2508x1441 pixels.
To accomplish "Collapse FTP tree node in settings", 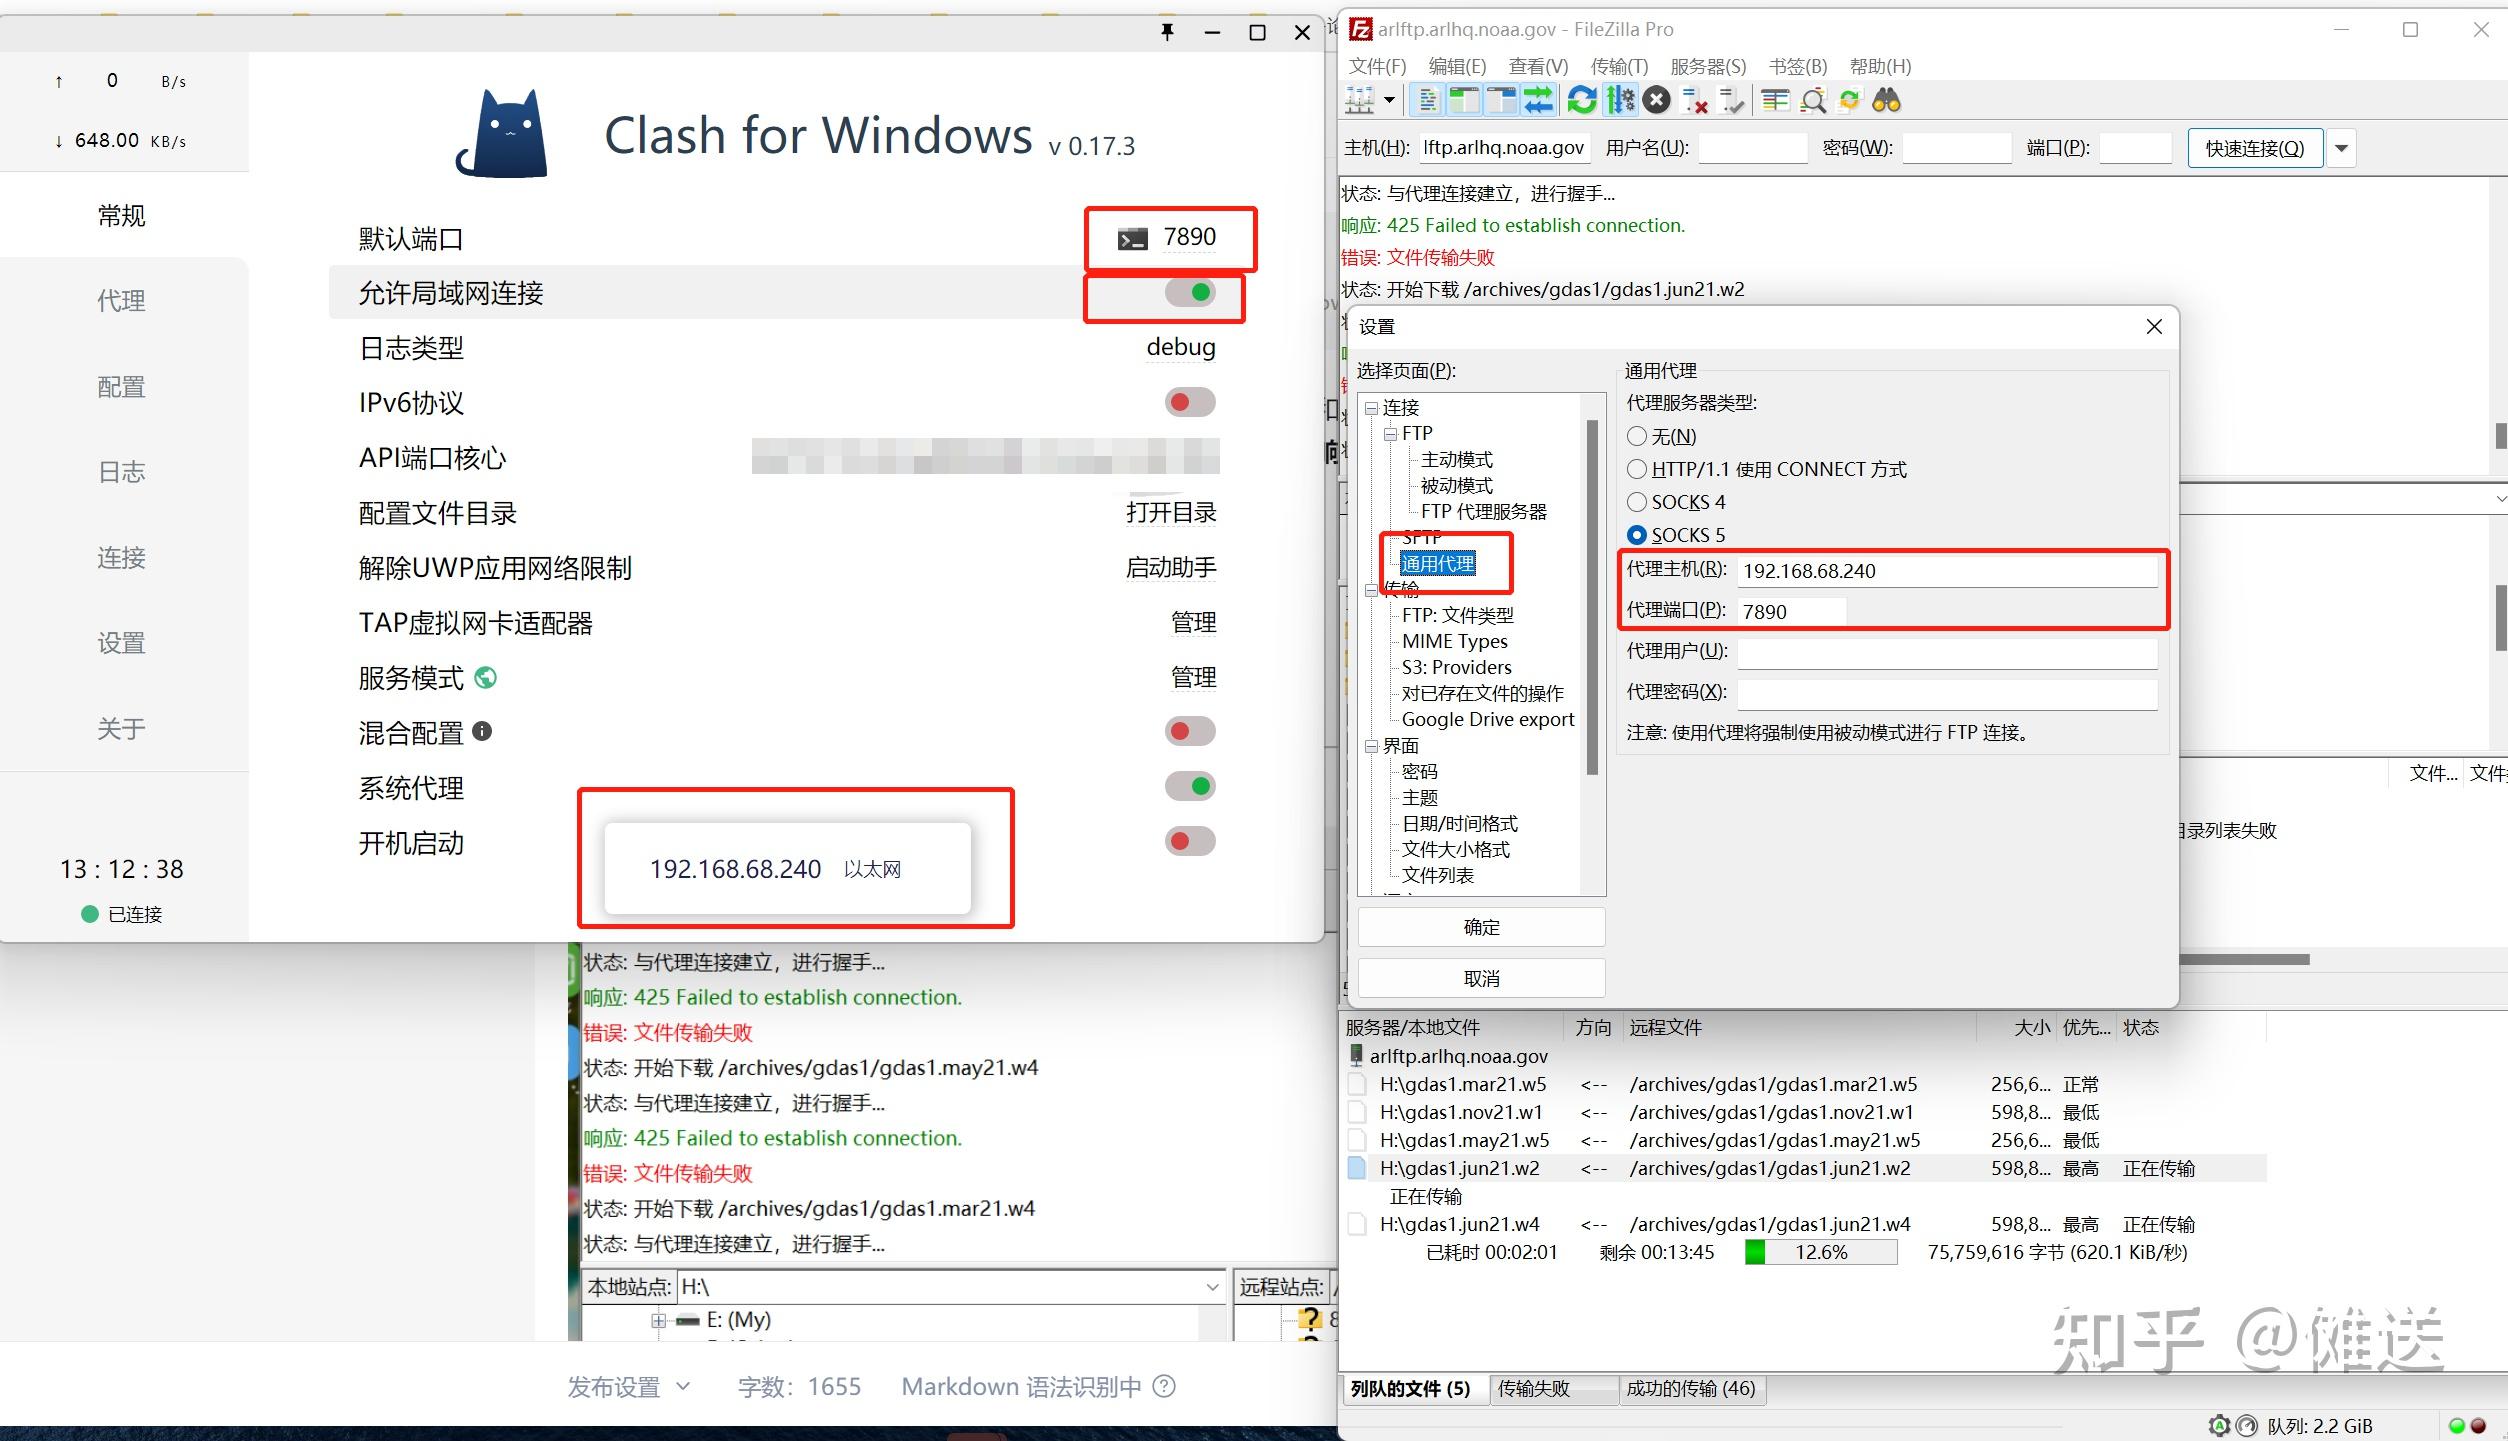I will point(1391,434).
